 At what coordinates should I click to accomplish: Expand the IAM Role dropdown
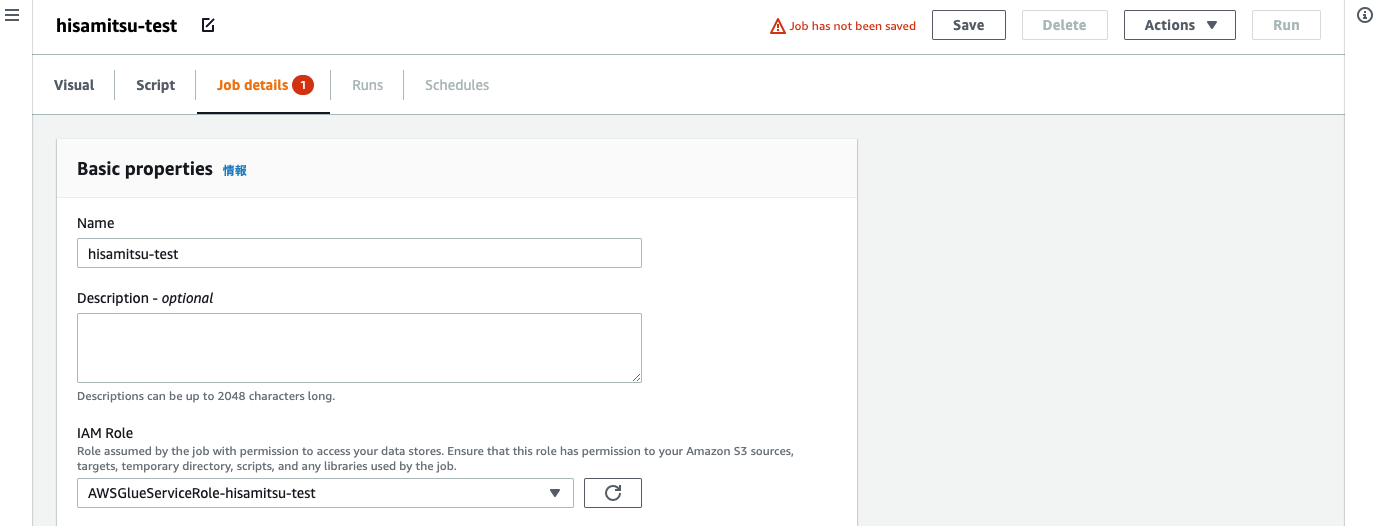tap(325, 493)
